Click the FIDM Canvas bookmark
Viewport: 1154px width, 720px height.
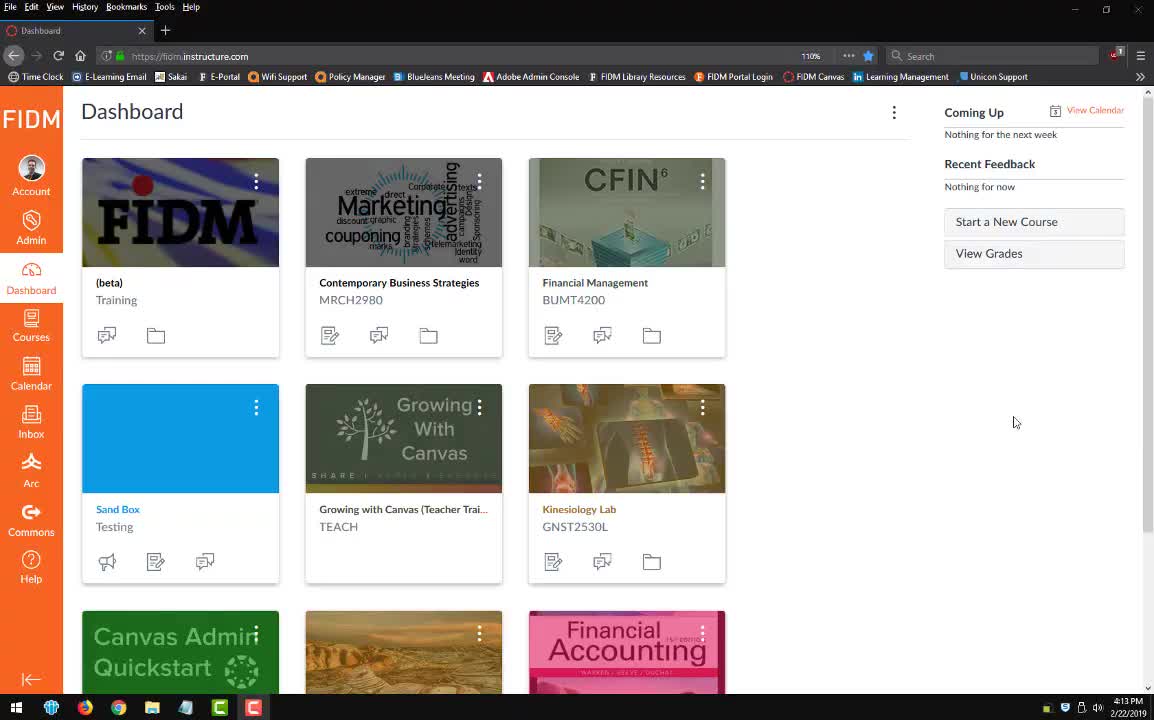point(813,77)
